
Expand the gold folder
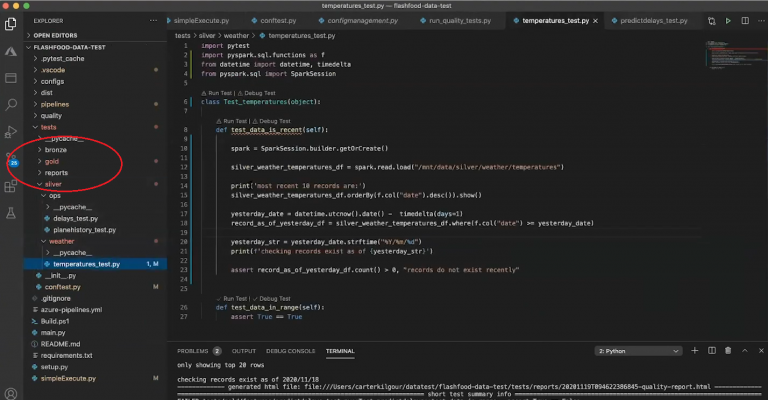coord(52,161)
